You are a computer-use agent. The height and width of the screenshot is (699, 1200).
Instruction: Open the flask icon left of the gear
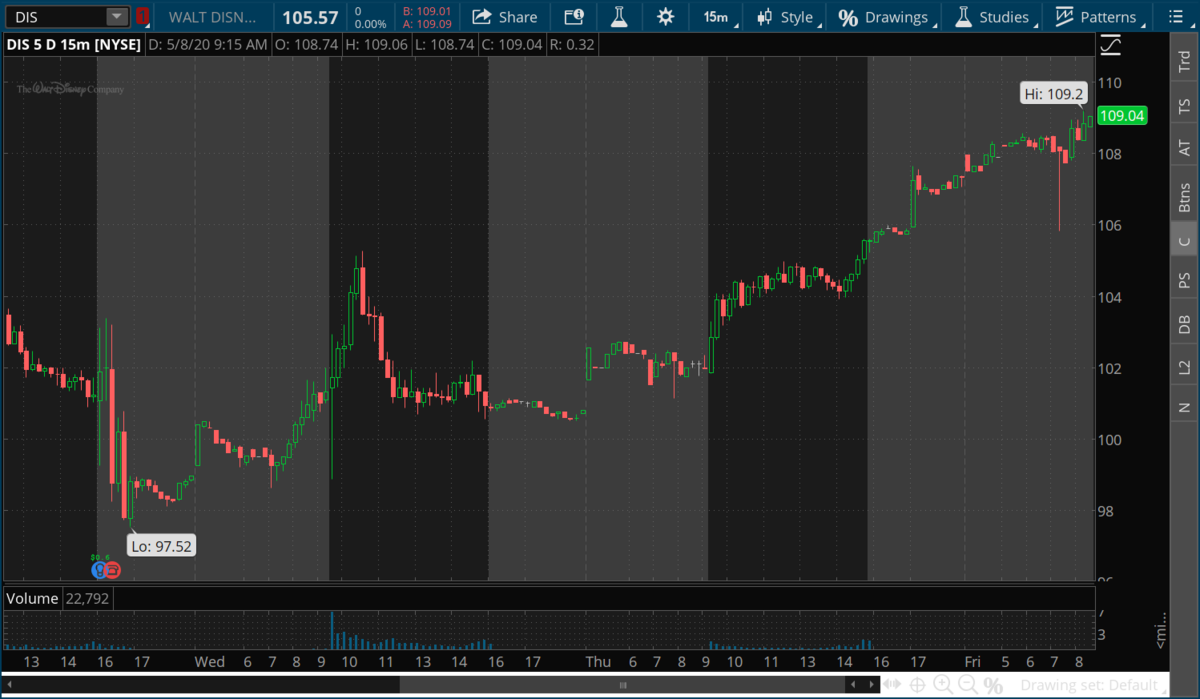(619, 17)
